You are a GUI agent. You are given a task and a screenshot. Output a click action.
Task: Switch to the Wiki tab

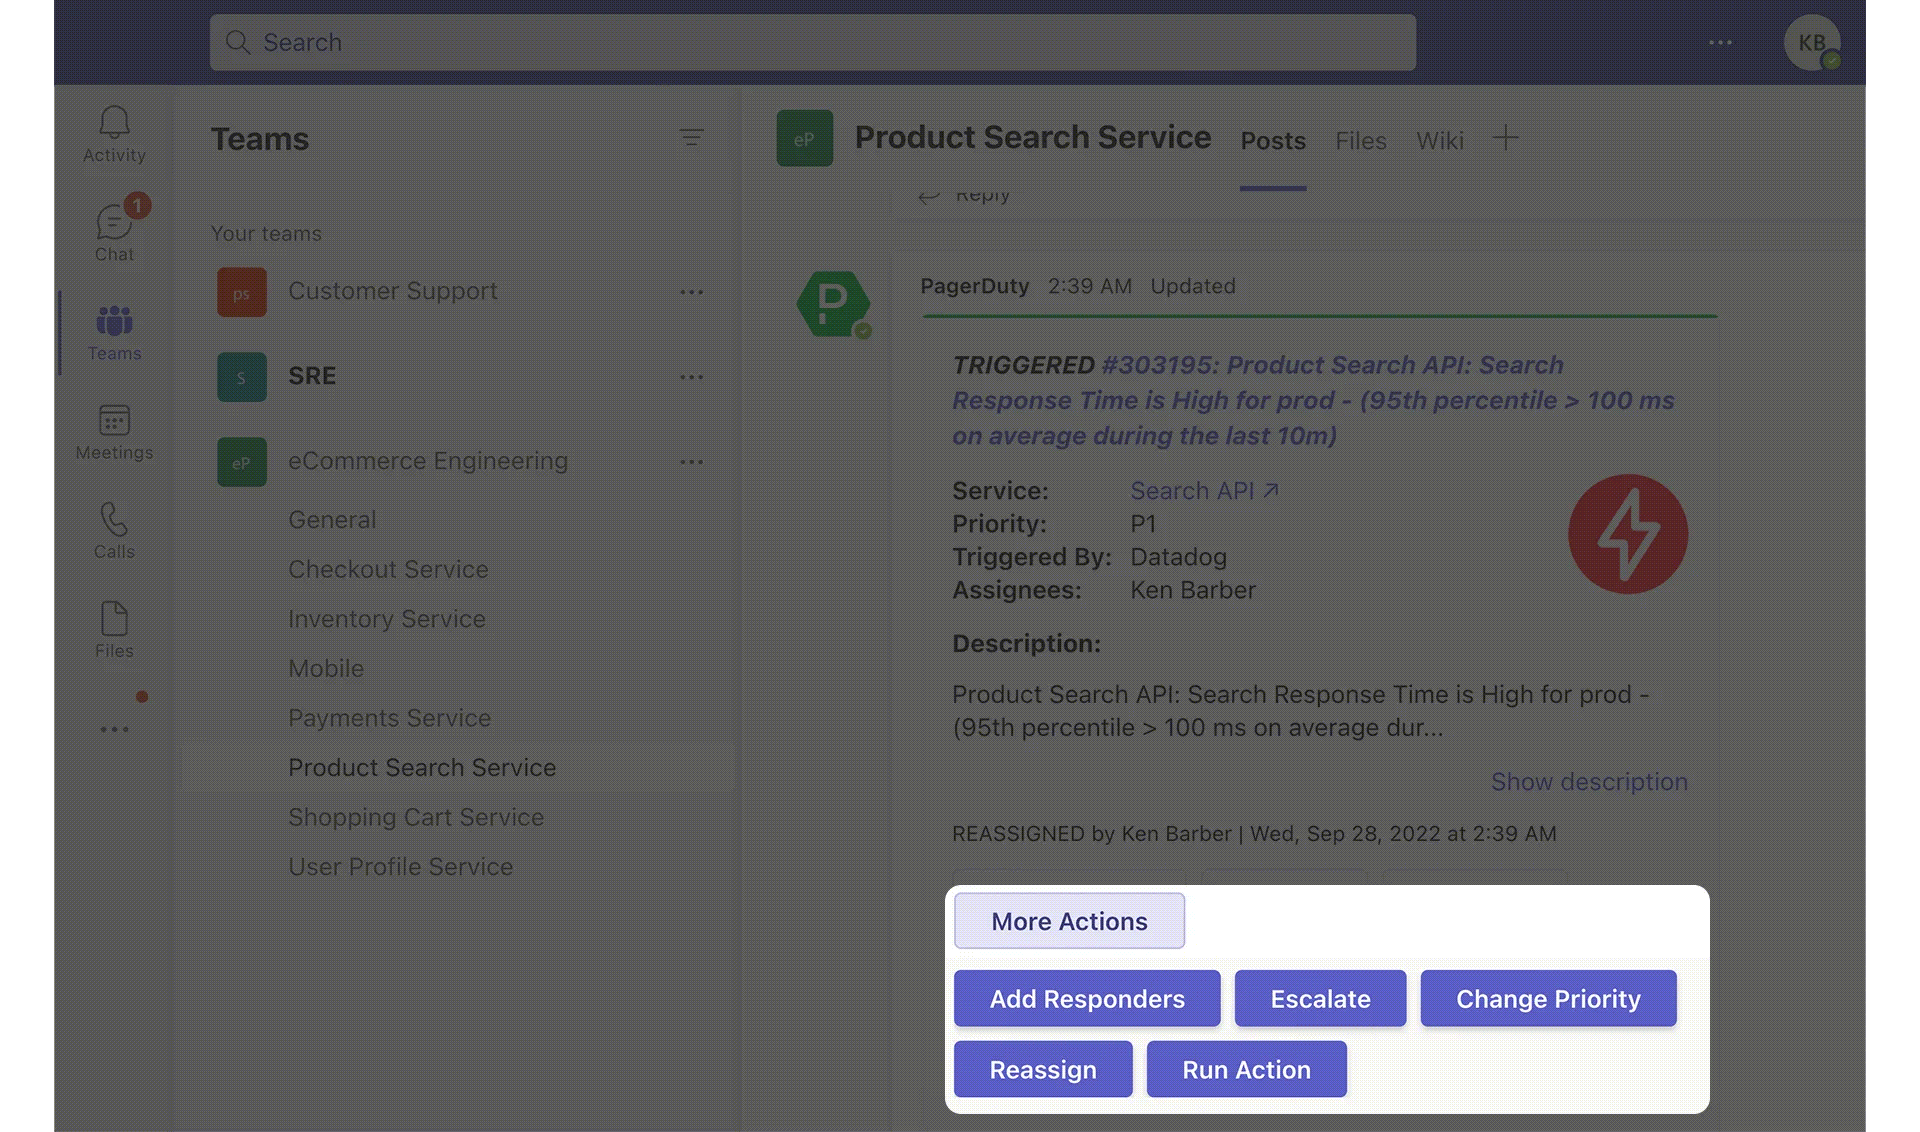point(1439,141)
